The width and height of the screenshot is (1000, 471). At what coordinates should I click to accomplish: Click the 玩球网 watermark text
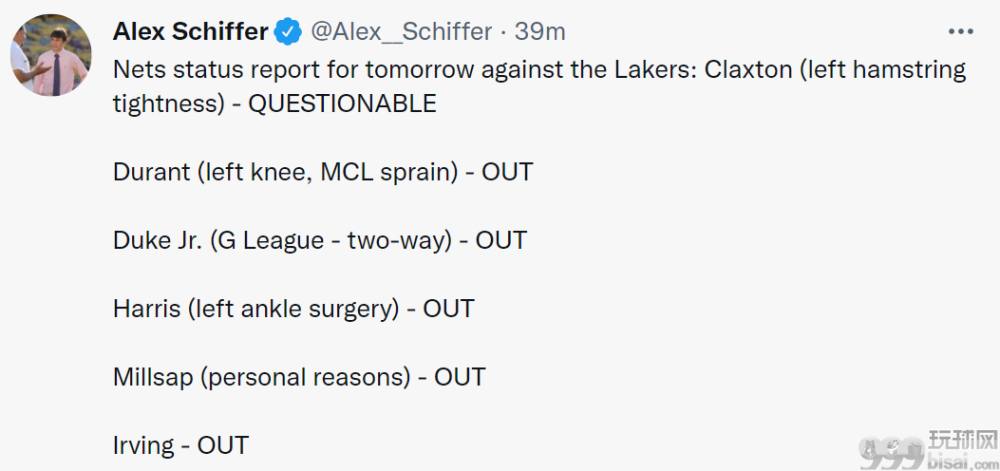point(962,439)
